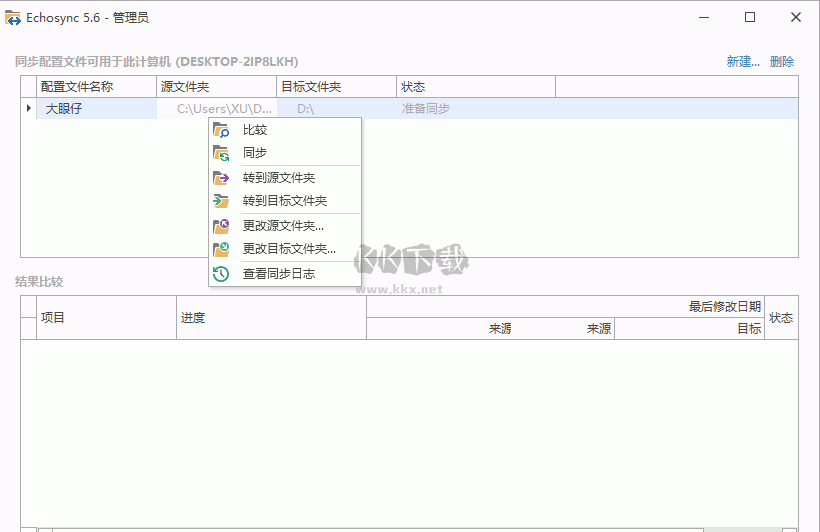Select the 大眼仔 profile name cell
Screen dimensions: 820x532
click(96, 109)
